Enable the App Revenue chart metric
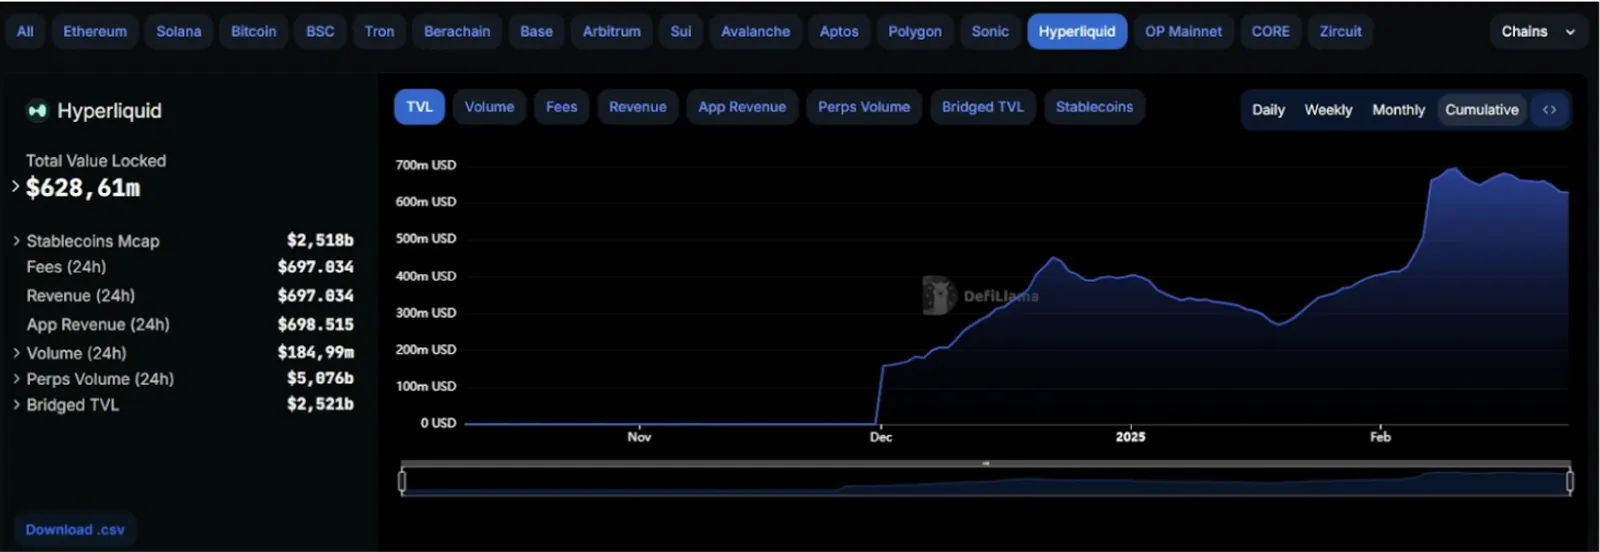The height and width of the screenshot is (552, 1600). coord(742,107)
